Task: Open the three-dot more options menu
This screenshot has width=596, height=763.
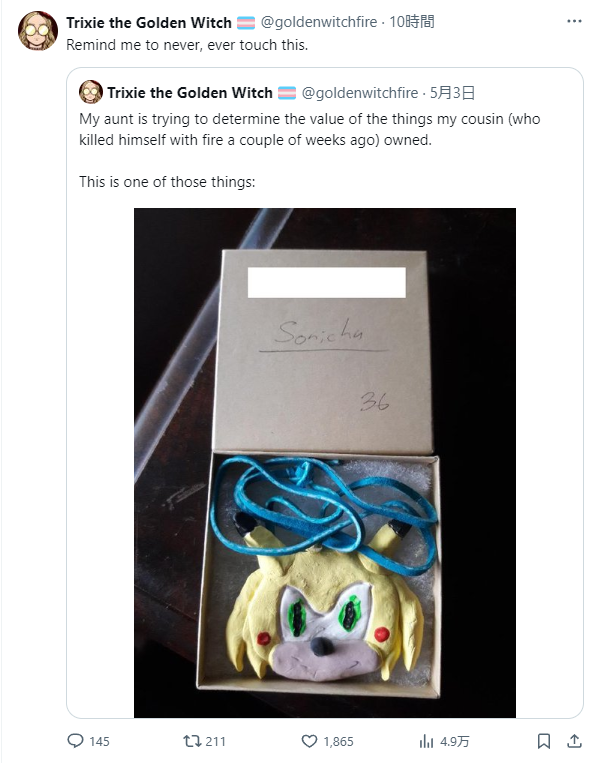Action: [x=574, y=21]
